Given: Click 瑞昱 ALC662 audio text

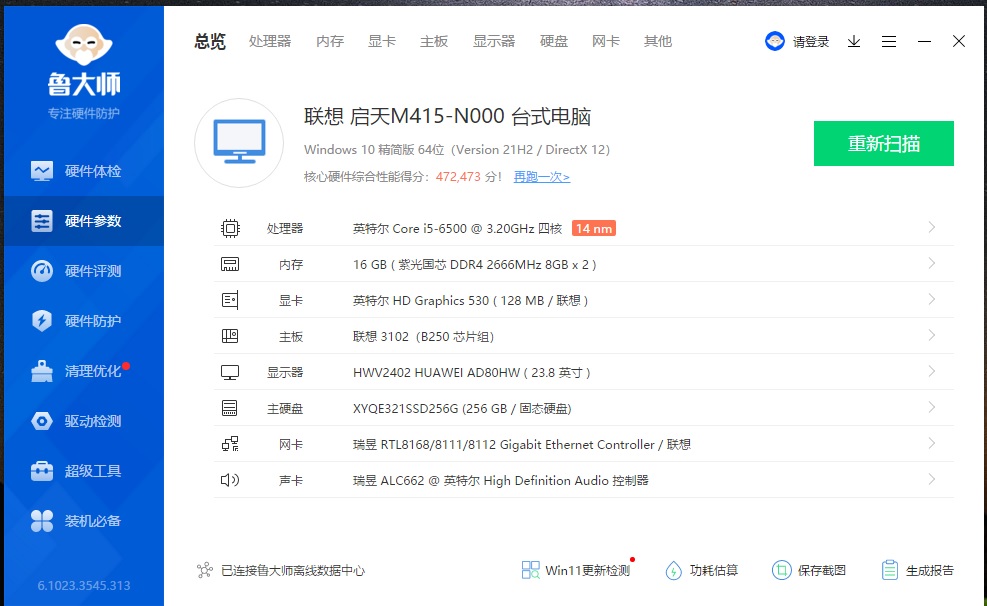Looking at the screenshot, I should click(x=500, y=481).
